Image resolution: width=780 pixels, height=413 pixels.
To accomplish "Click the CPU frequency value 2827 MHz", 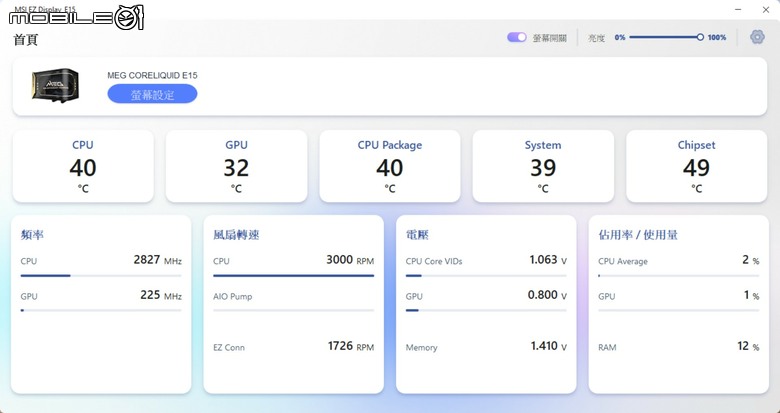I will tap(157, 260).
